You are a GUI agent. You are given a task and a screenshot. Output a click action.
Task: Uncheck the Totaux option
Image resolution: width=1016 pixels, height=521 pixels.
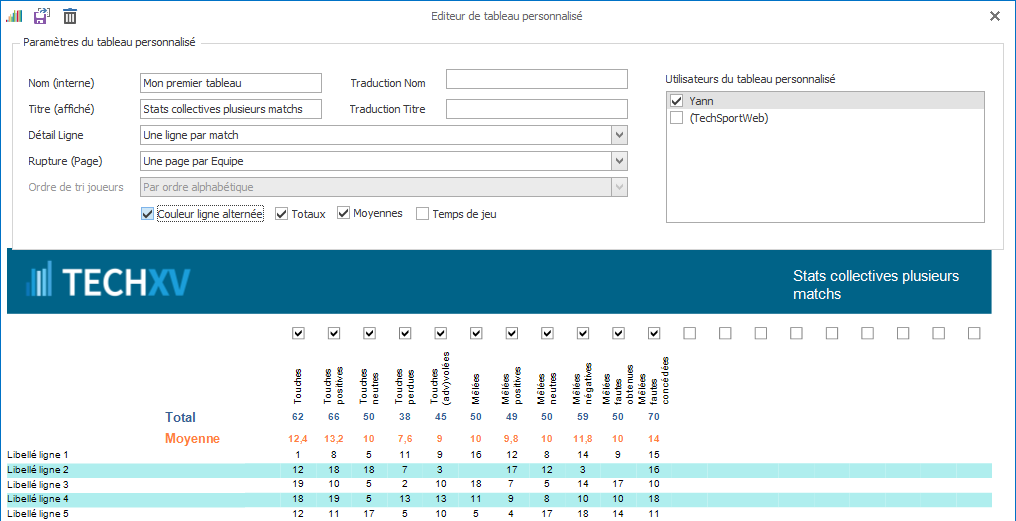click(282, 214)
